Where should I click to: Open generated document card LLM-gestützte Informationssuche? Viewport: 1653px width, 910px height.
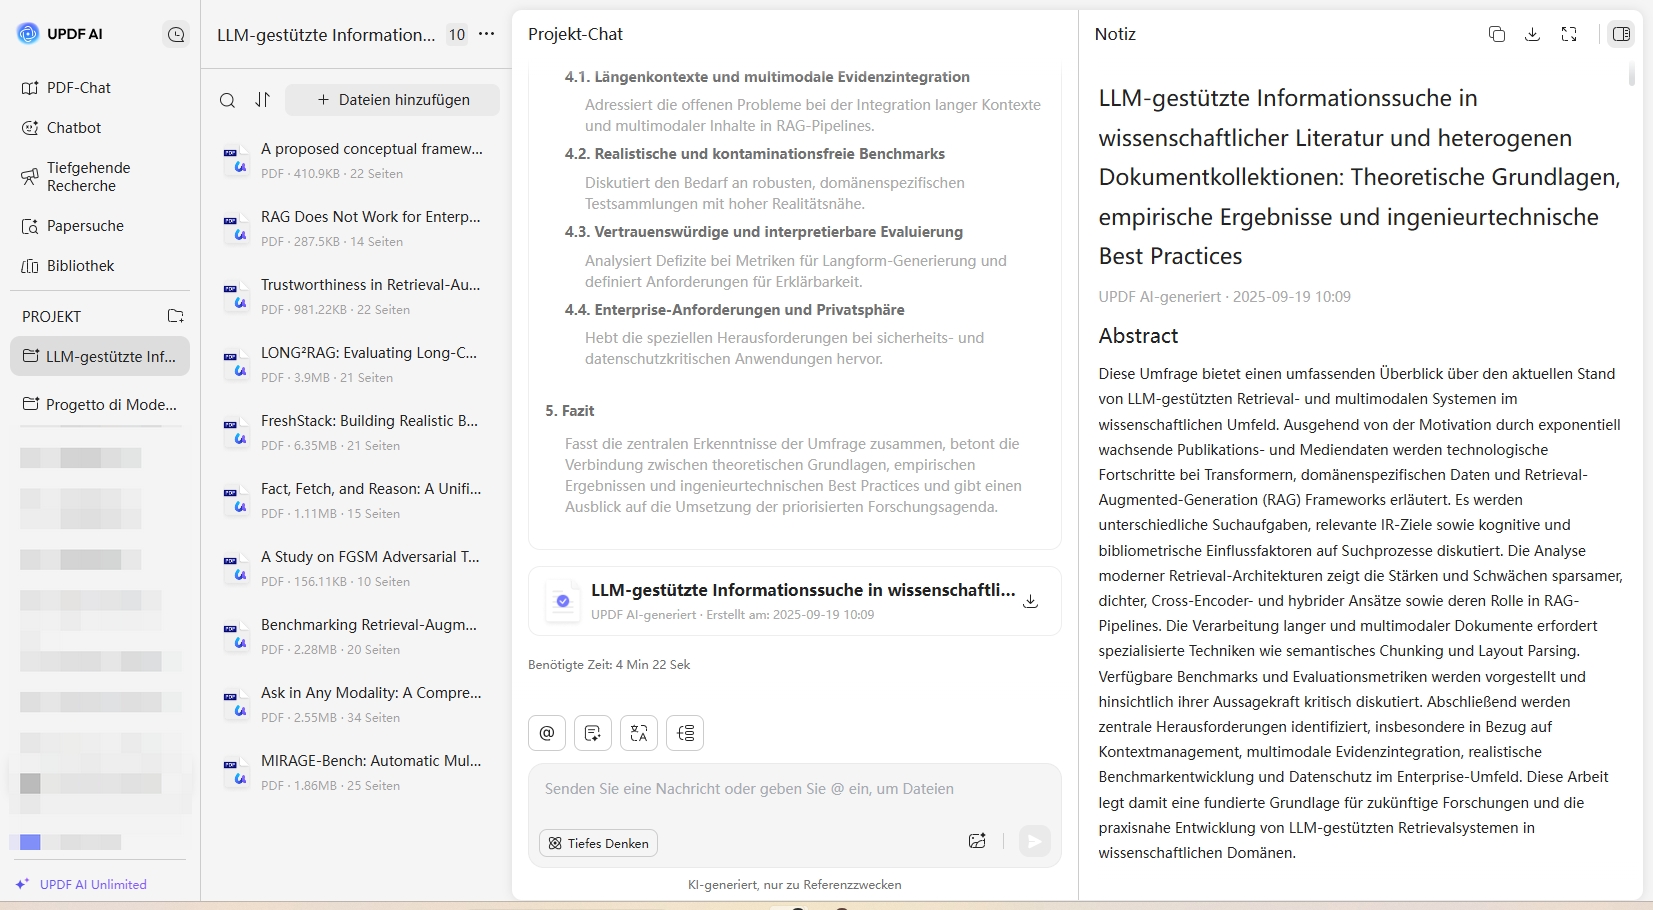pyautogui.click(x=795, y=601)
